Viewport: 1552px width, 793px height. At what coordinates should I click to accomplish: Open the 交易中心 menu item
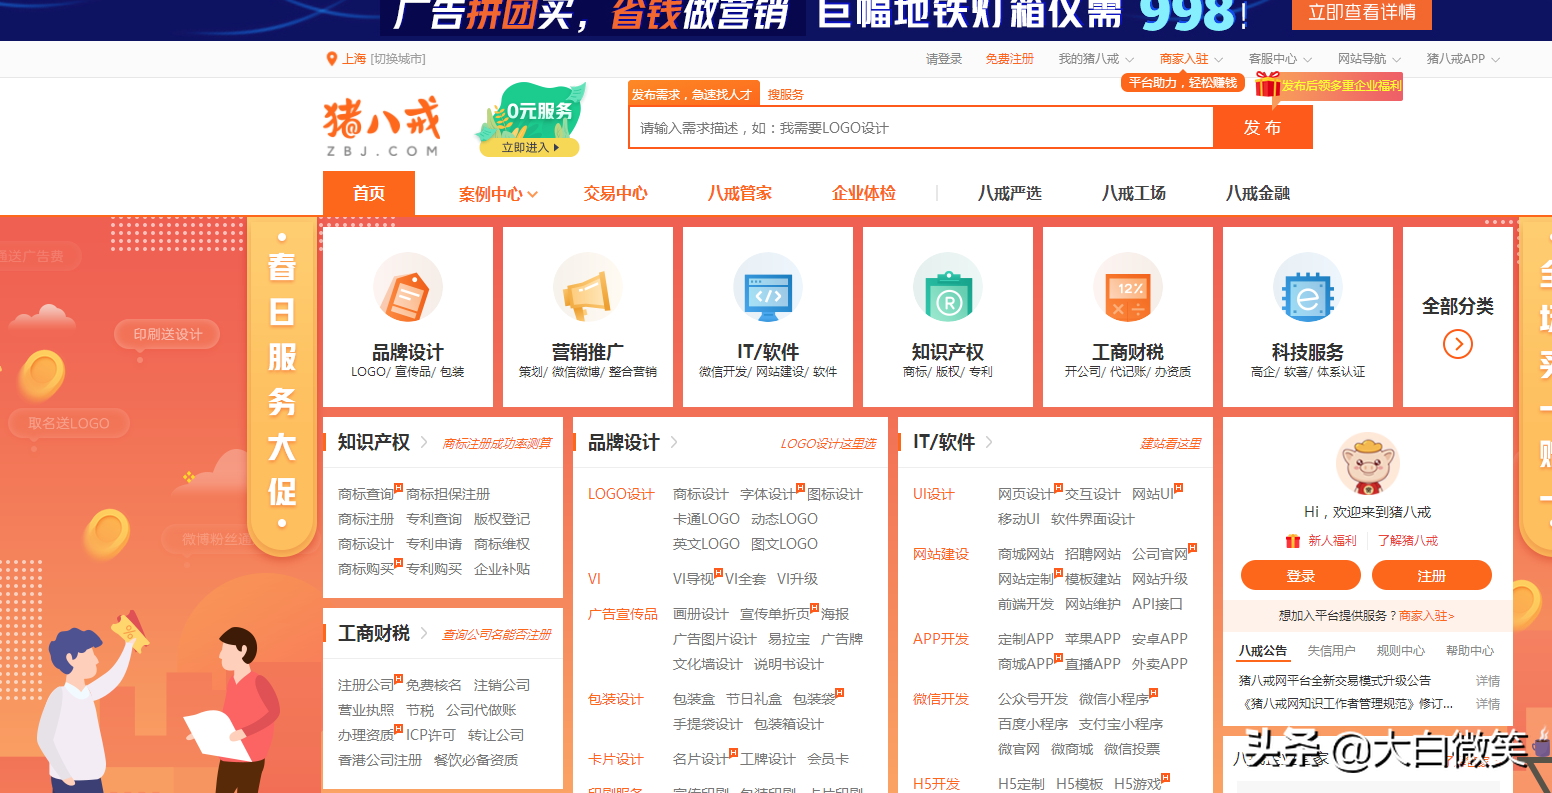pyautogui.click(x=615, y=194)
